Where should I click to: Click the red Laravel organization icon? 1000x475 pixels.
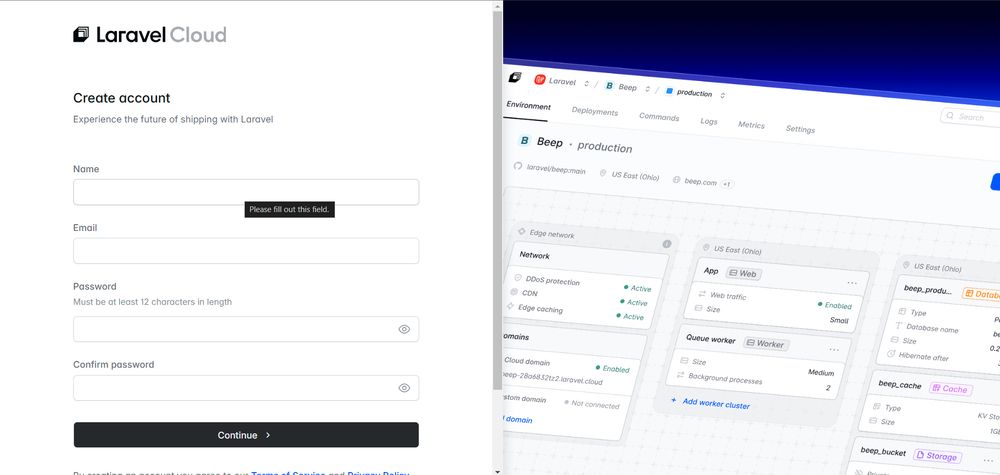tap(540, 80)
